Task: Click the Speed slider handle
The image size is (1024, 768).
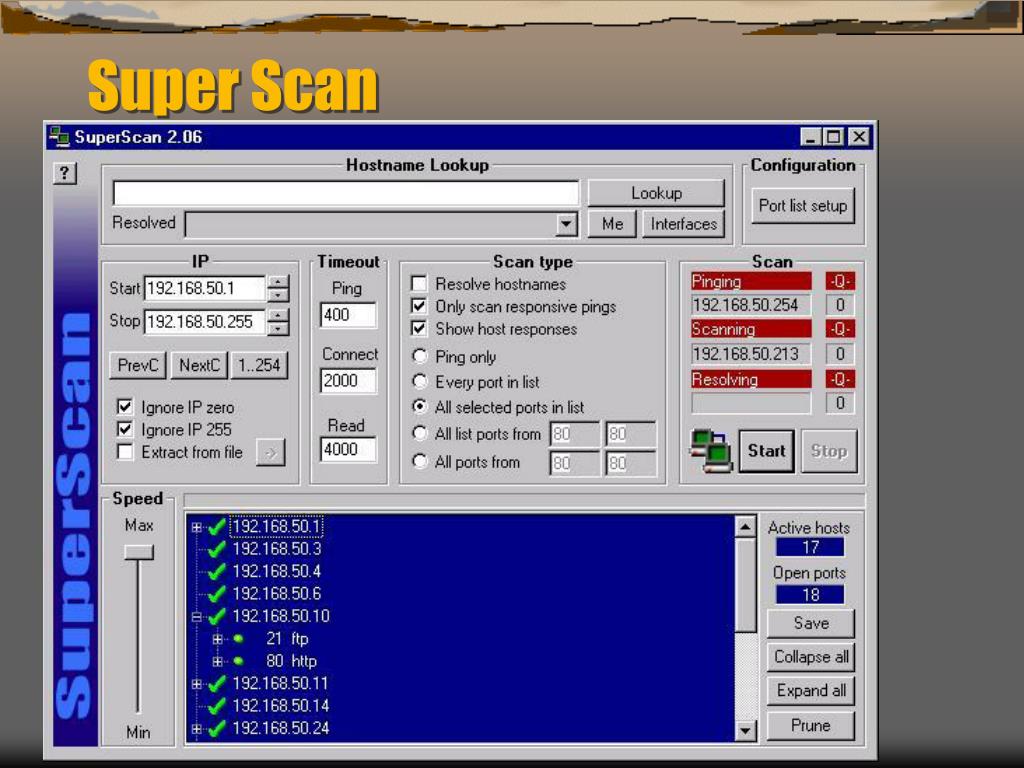Action: (139, 552)
